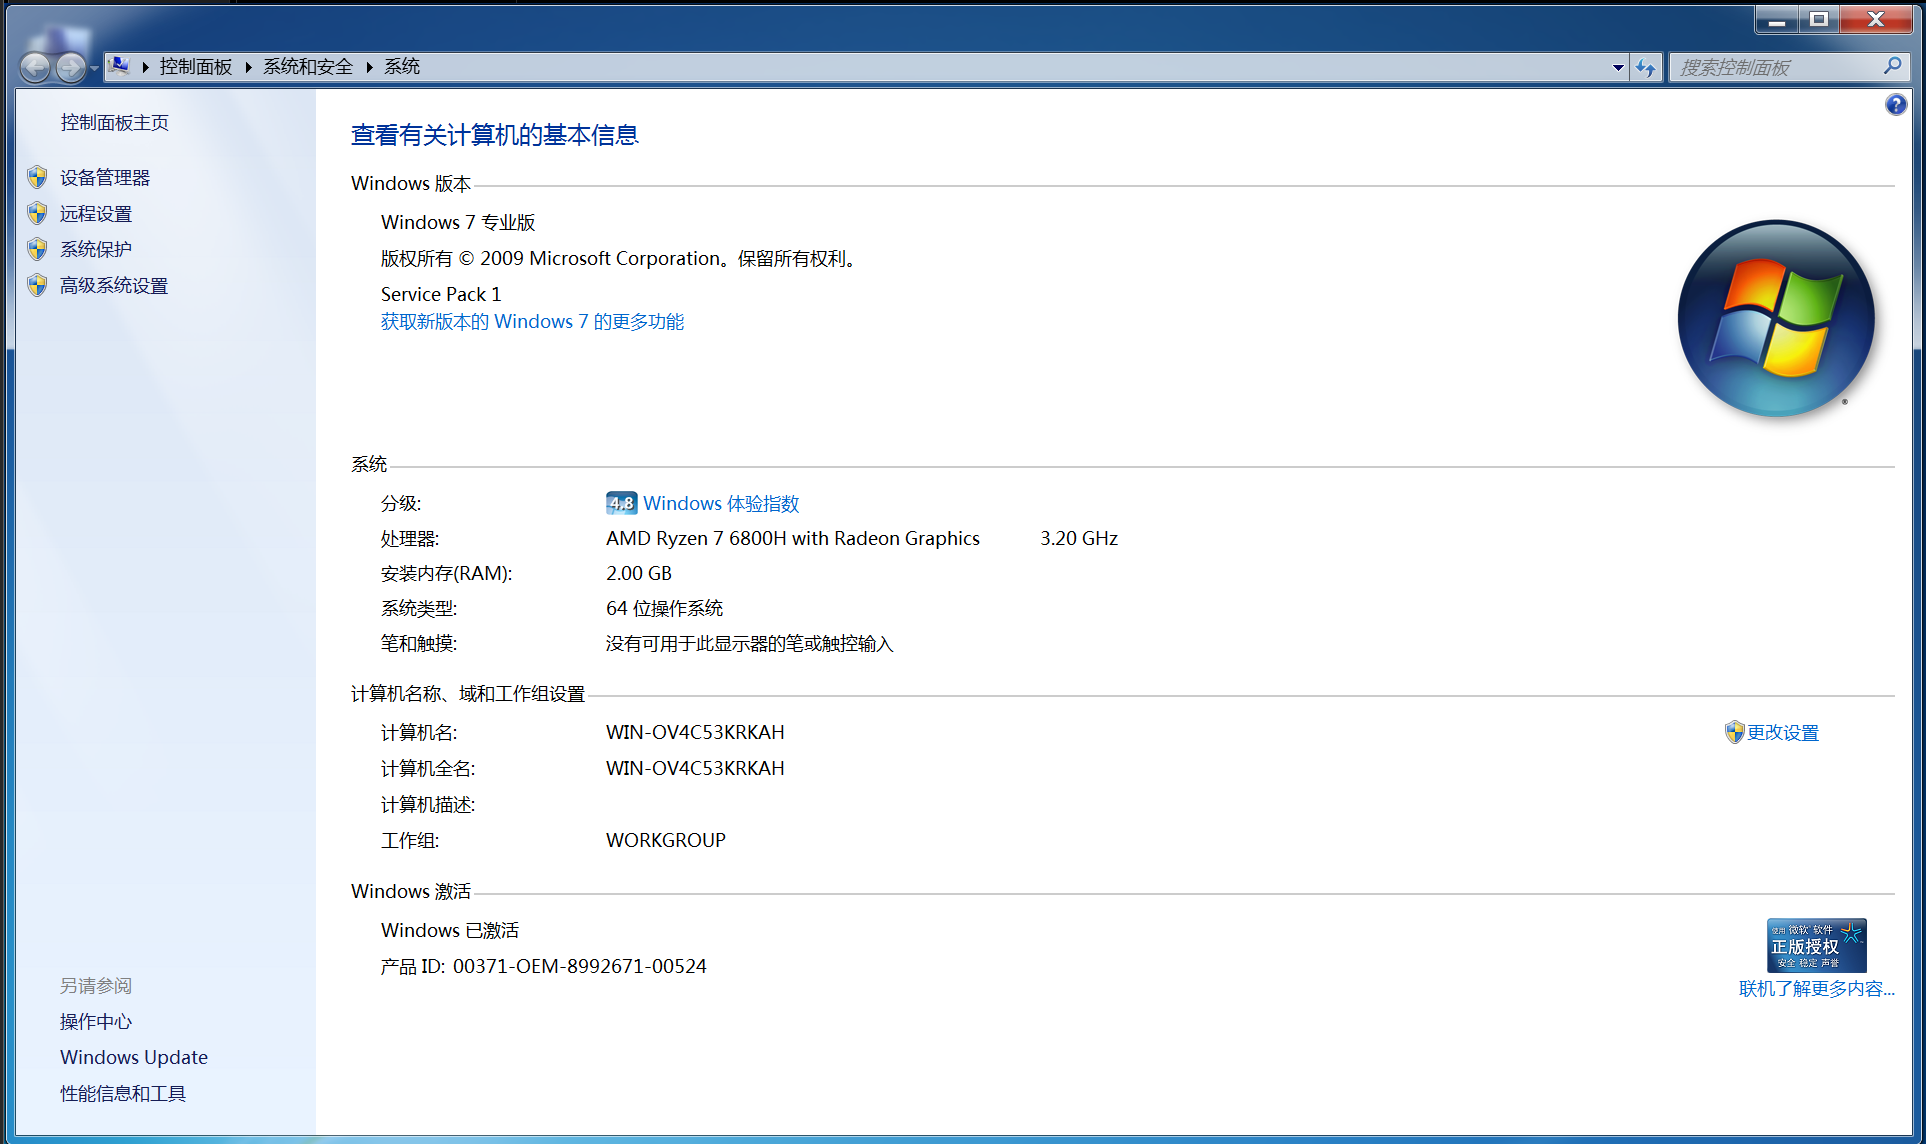Click the blue help question mark icon
The image size is (1926, 1144).
pyautogui.click(x=1895, y=105)
